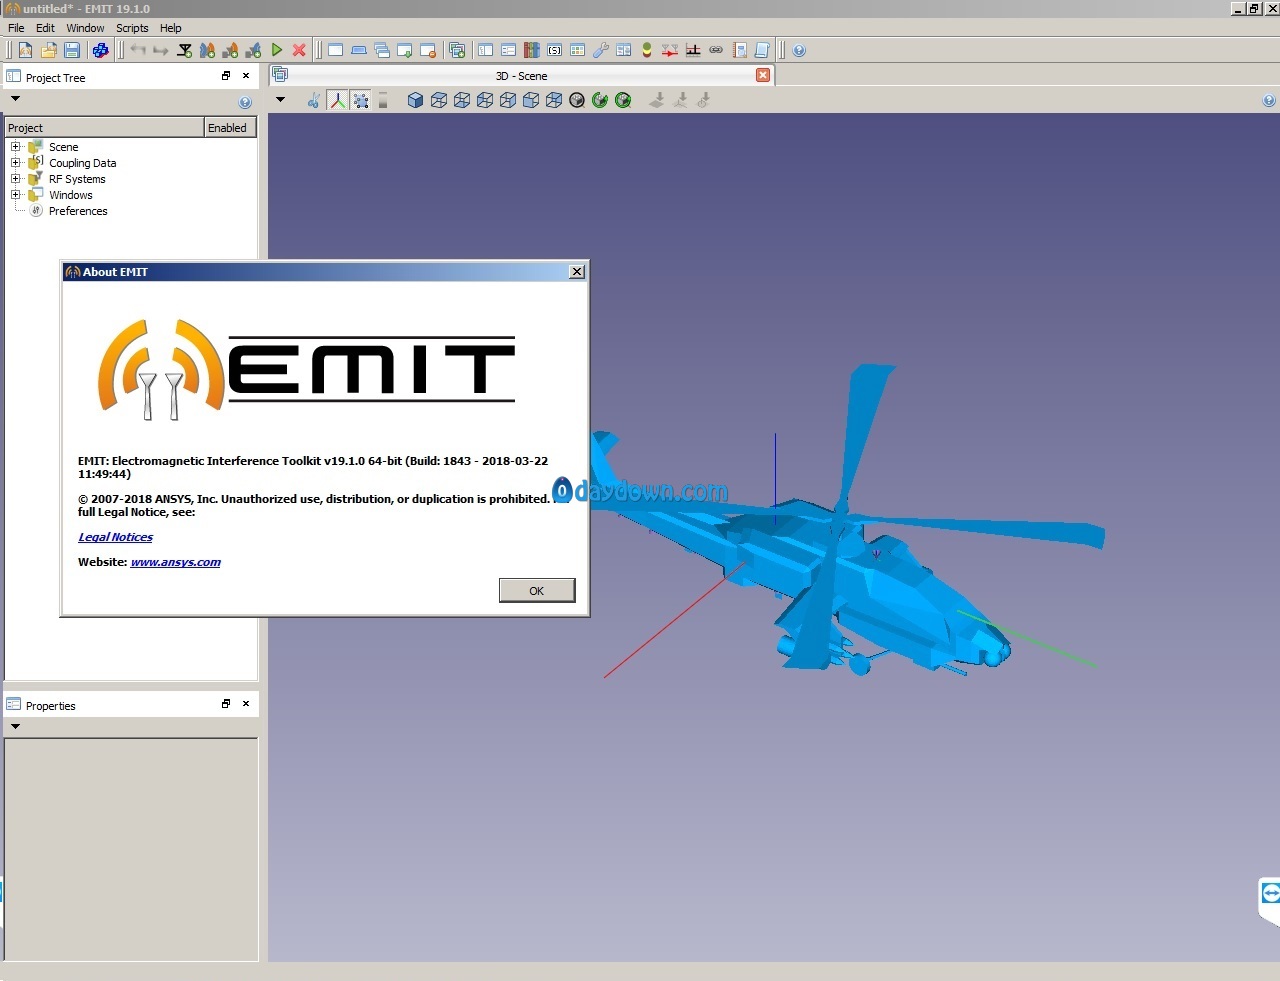Click the Undo arrow icon
Screen dimensions: 1280x981
click(138, 50)
